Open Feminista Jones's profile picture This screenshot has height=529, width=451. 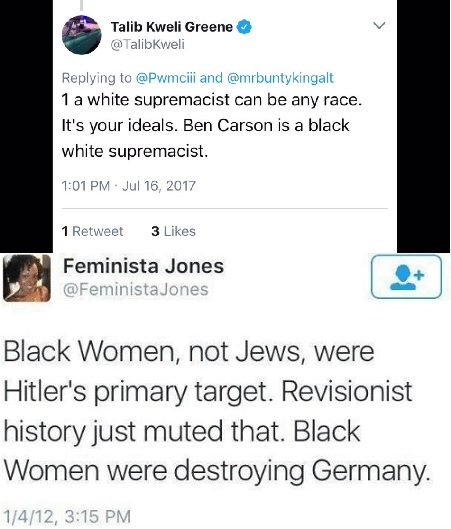point(27,278)
